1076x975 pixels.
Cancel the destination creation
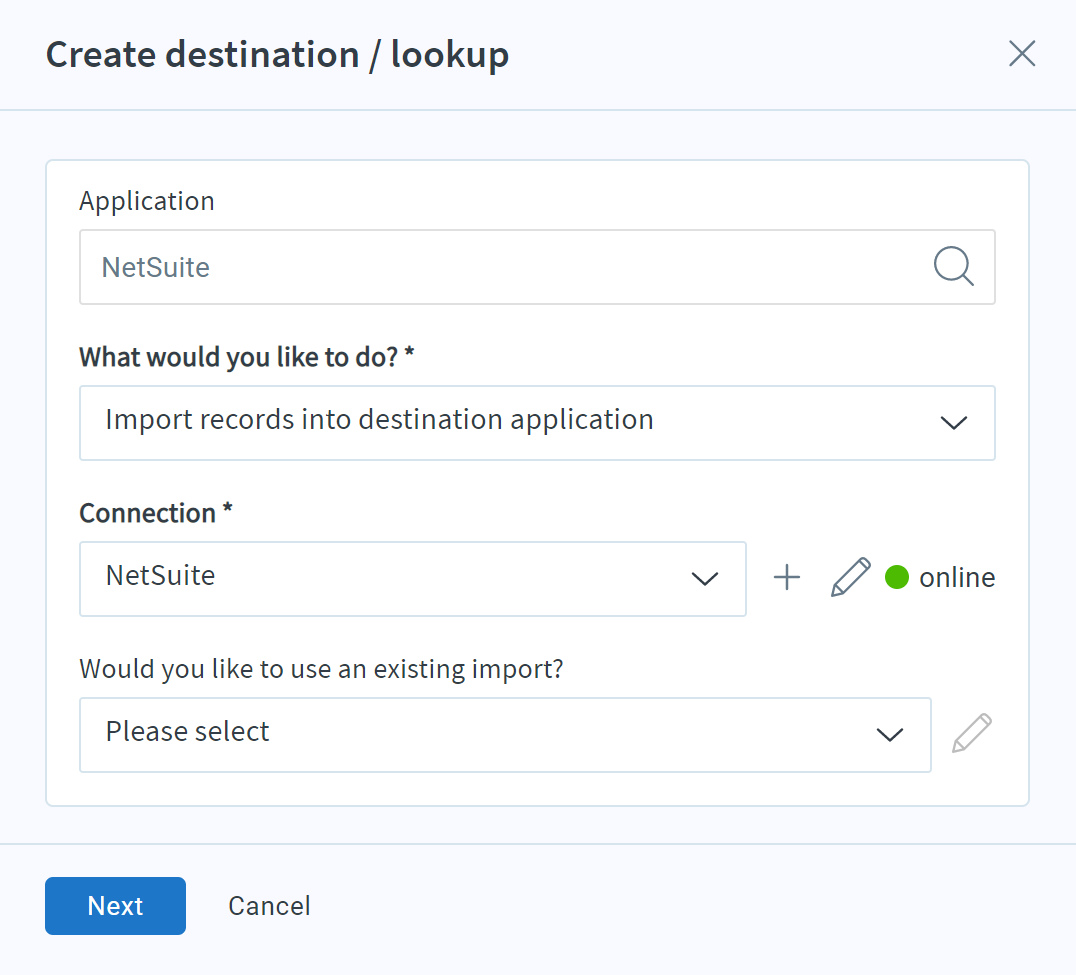(x=269, y=906)
